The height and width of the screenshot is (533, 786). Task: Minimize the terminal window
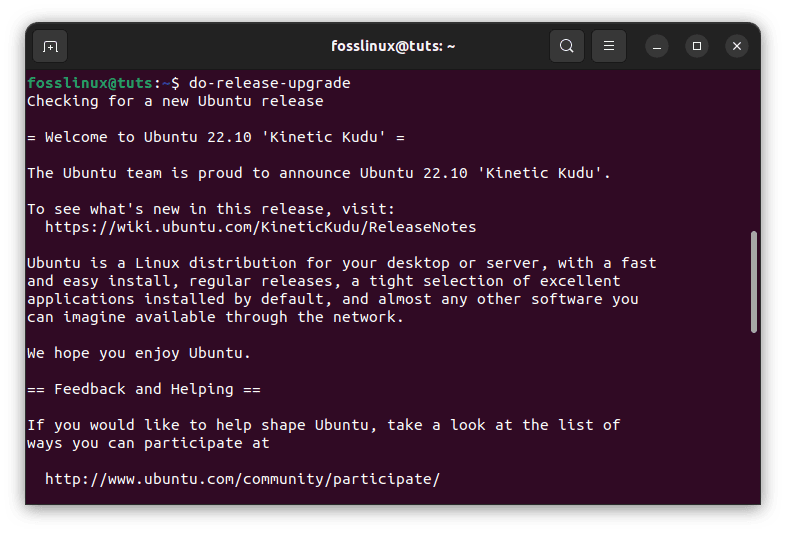(657, 46)
